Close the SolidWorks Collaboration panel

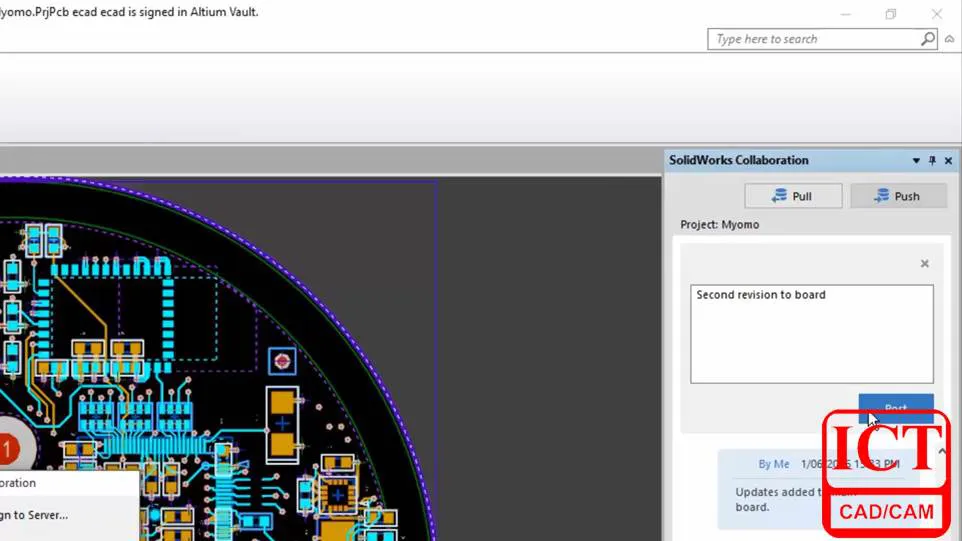pyautogui.click(x=949, y=161)
